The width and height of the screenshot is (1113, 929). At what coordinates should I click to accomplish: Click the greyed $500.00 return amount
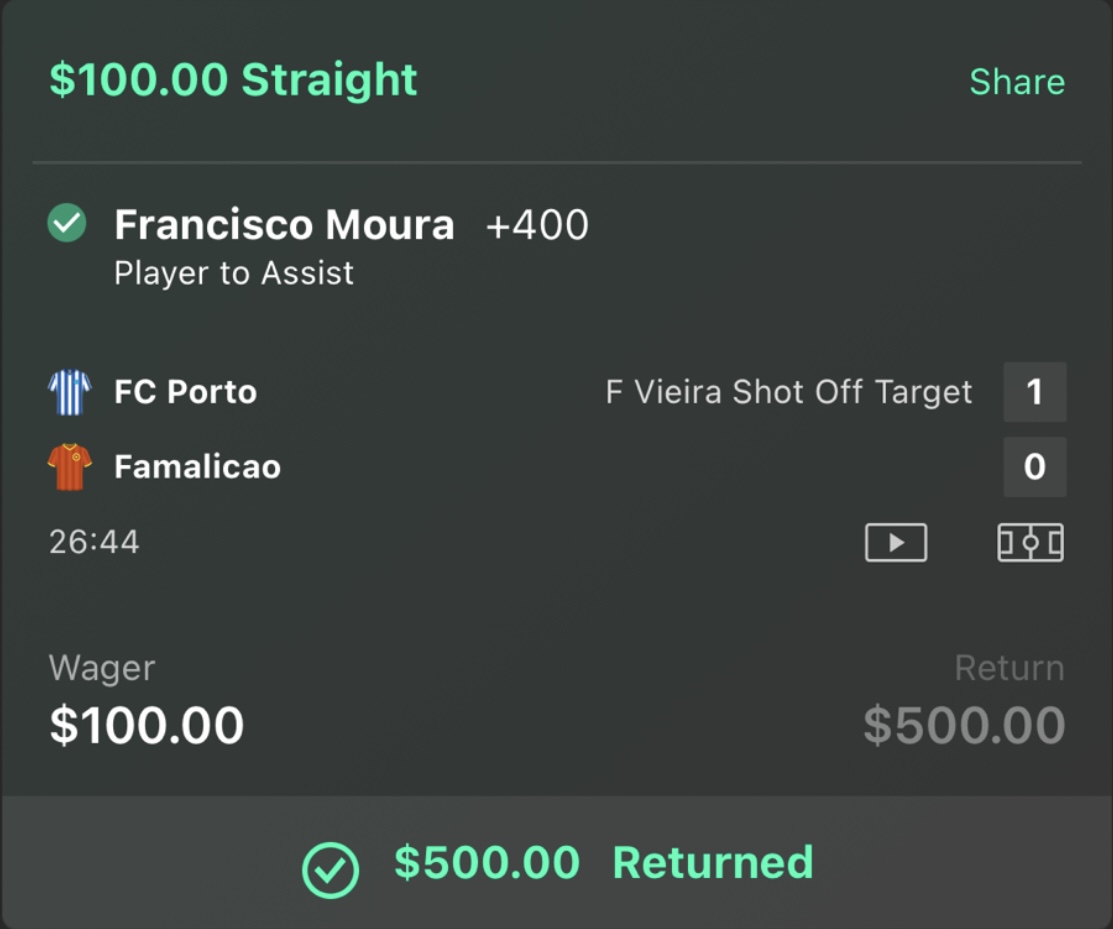coord(964,725)
